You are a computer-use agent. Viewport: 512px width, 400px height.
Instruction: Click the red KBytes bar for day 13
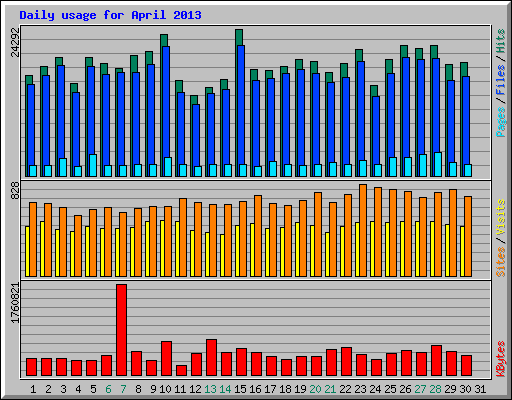(x=211, y=358)
